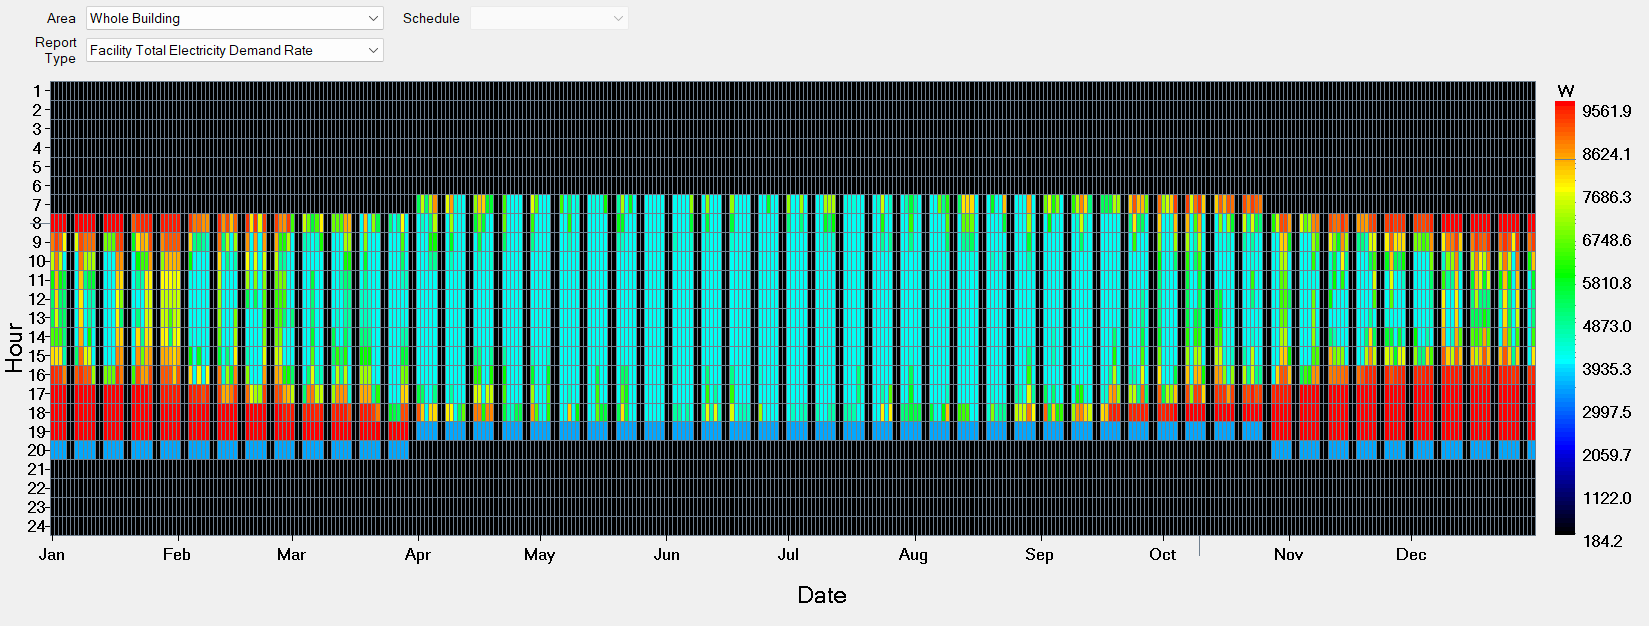Open the Area dropdown showing Whole Building
Image resolution: width=1649 pixels, height=626 pixels.
coord(234,18)
